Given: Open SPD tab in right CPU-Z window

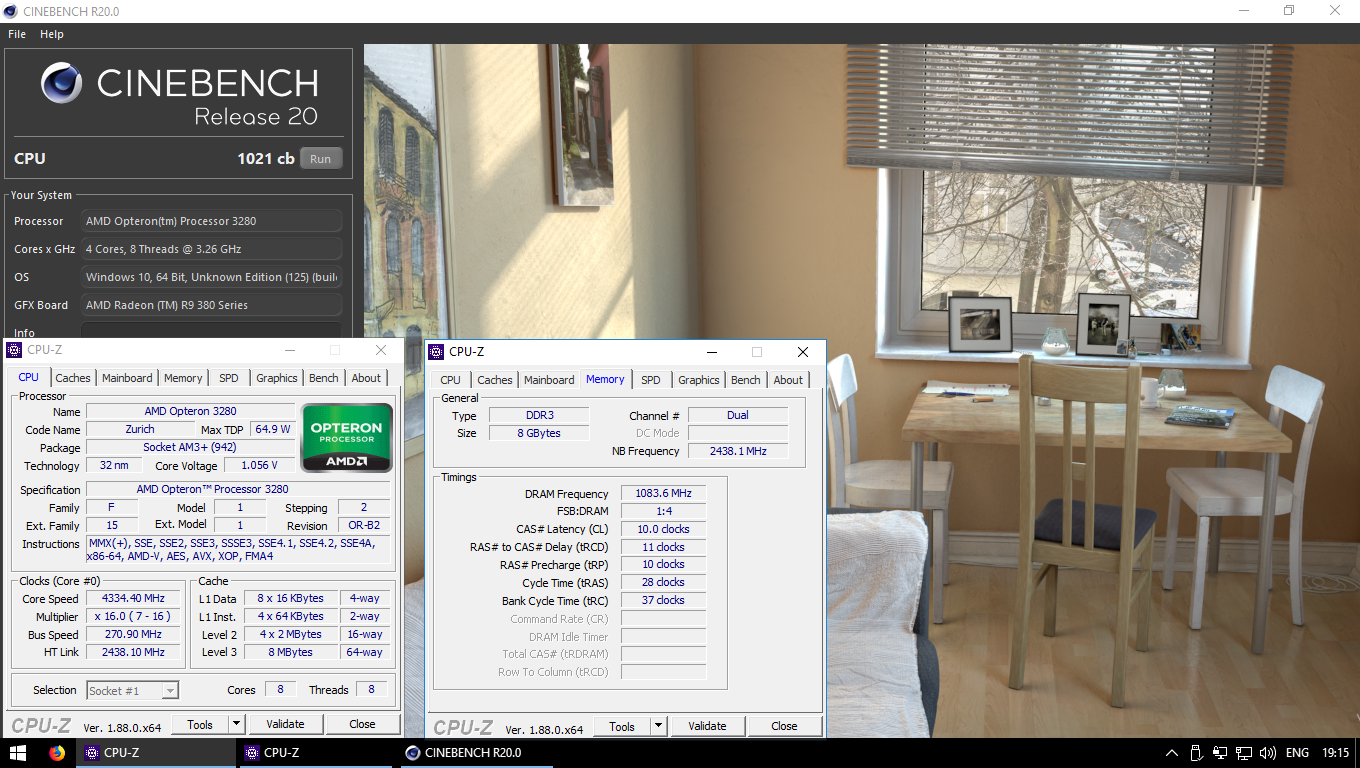Looking at the screenshot, I should click(x=651, y=380).
